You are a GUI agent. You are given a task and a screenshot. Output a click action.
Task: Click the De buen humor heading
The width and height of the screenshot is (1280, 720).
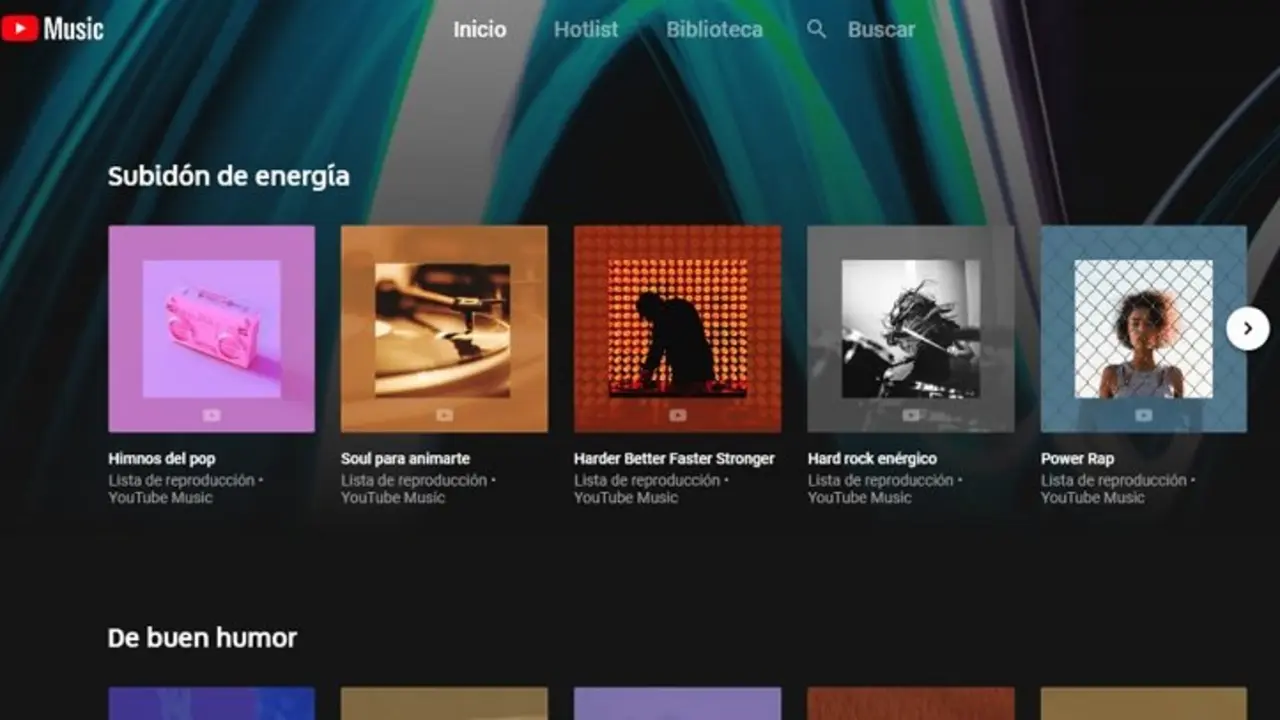pyautogui.click(x=202, y=638)
